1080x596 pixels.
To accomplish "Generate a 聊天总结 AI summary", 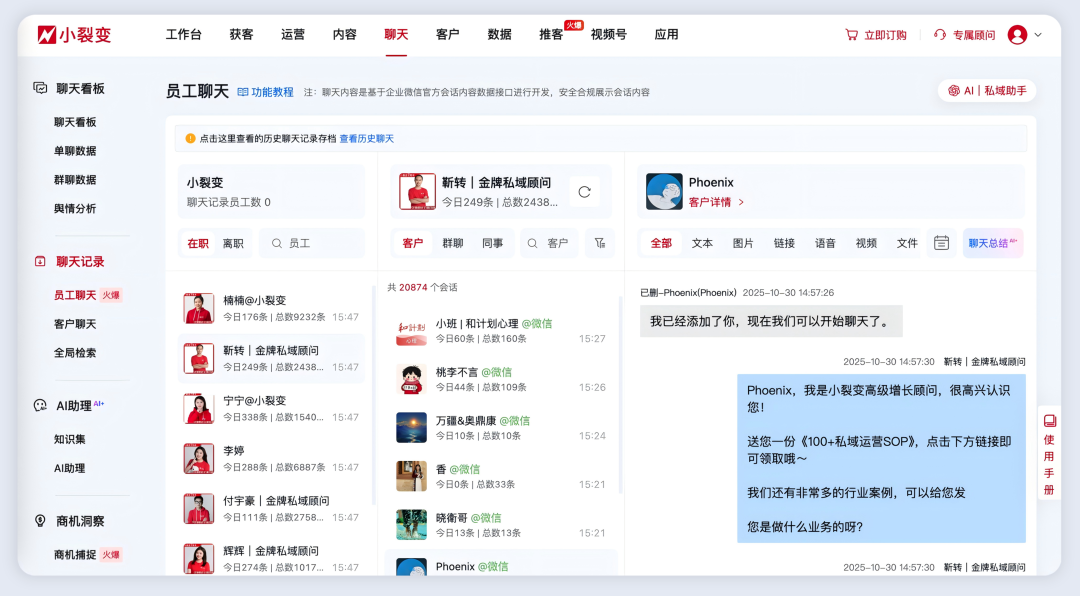I will (991, 242).
